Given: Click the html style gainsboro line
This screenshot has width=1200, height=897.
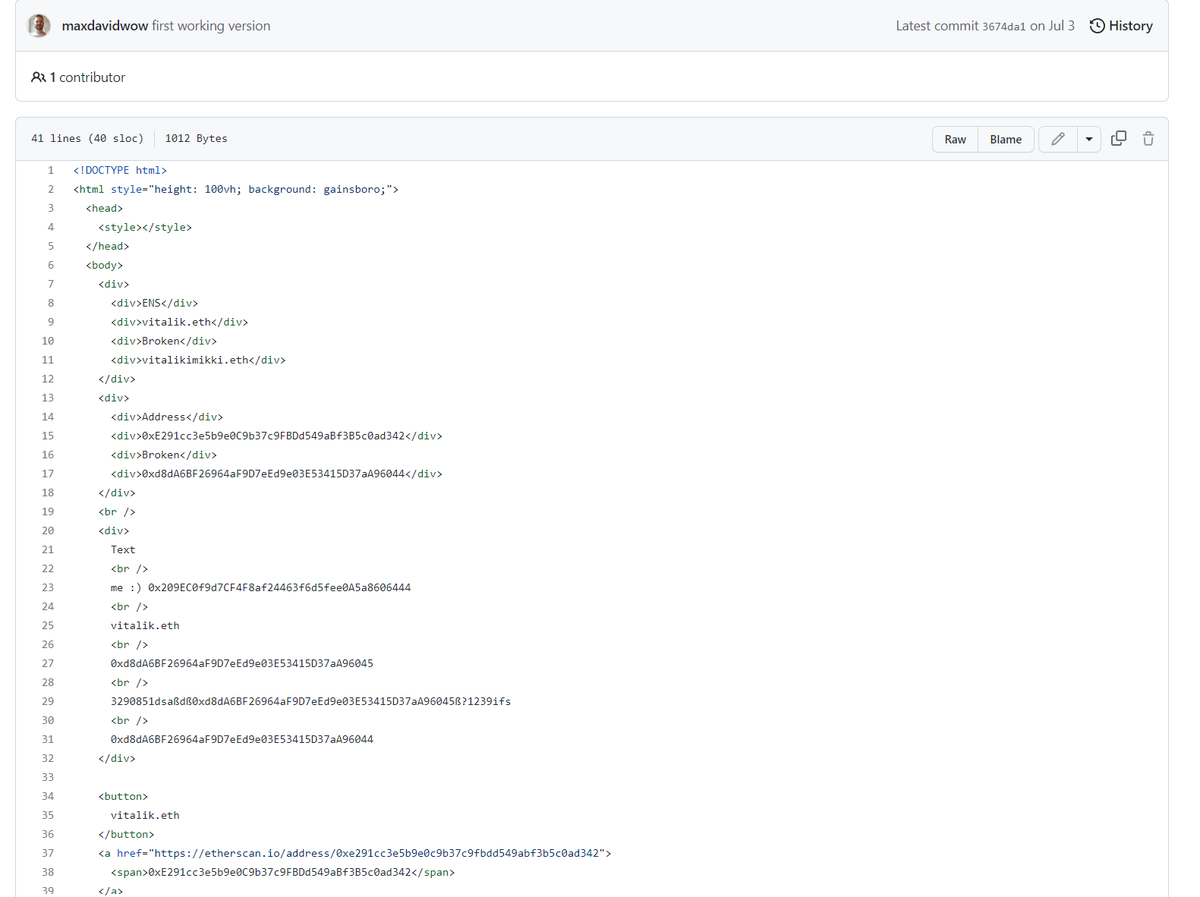Looking at the screenshot, I should click(236, 189).
